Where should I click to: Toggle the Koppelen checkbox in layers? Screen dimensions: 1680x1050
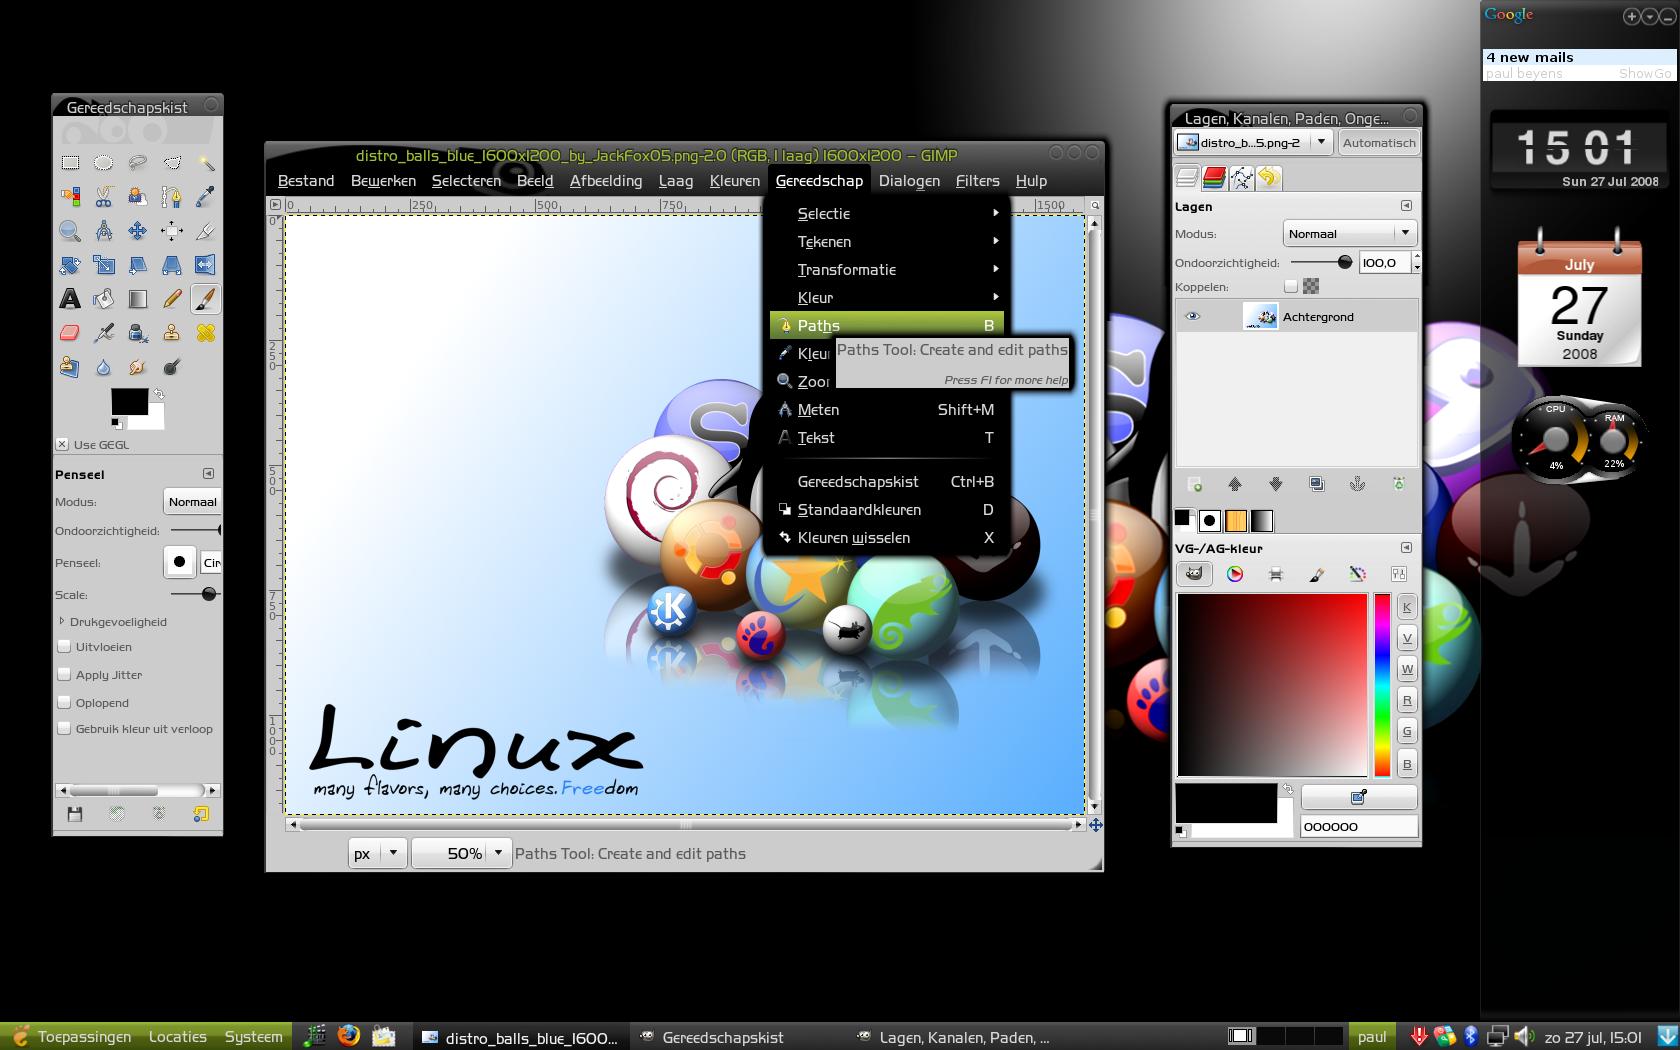[1291, 287]
